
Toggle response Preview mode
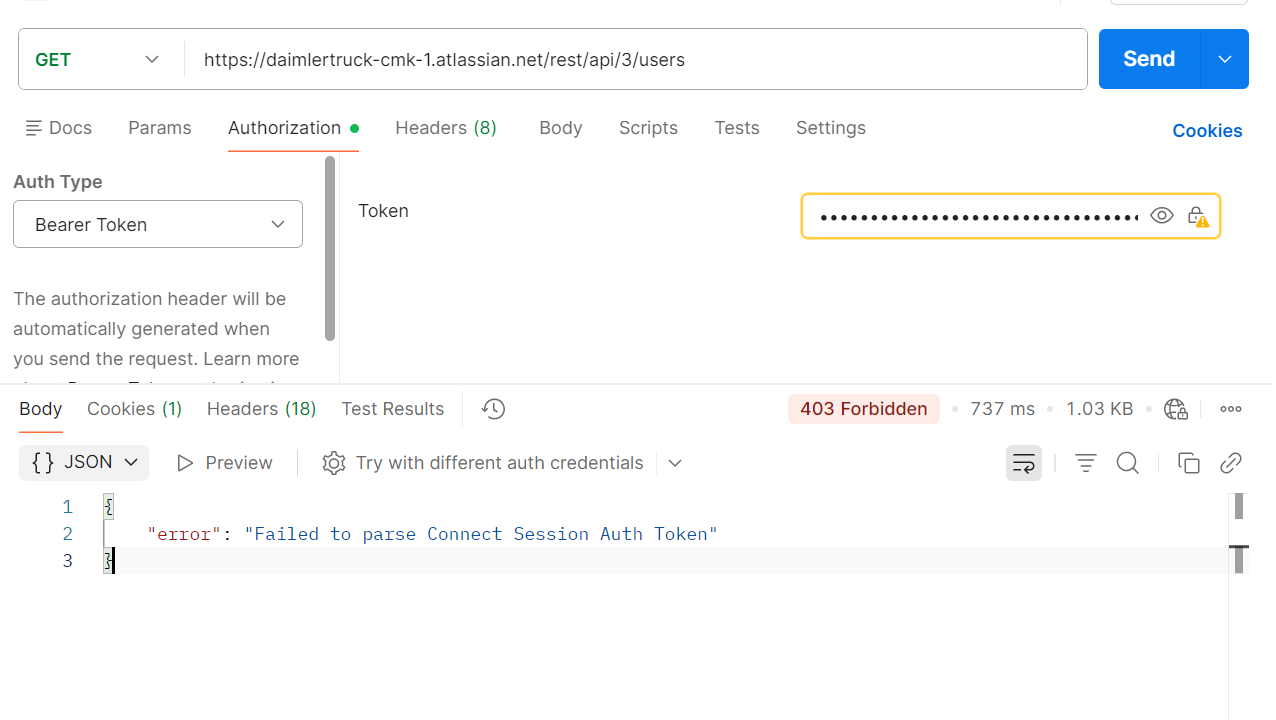224,463
